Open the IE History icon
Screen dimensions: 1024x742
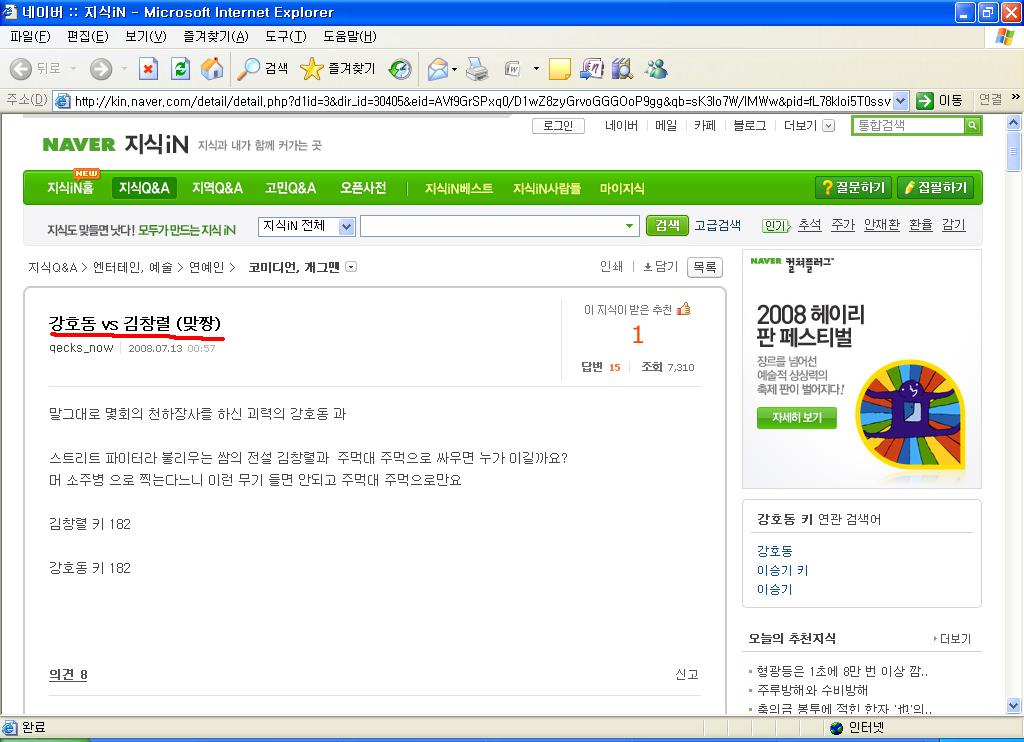point(400,69)
